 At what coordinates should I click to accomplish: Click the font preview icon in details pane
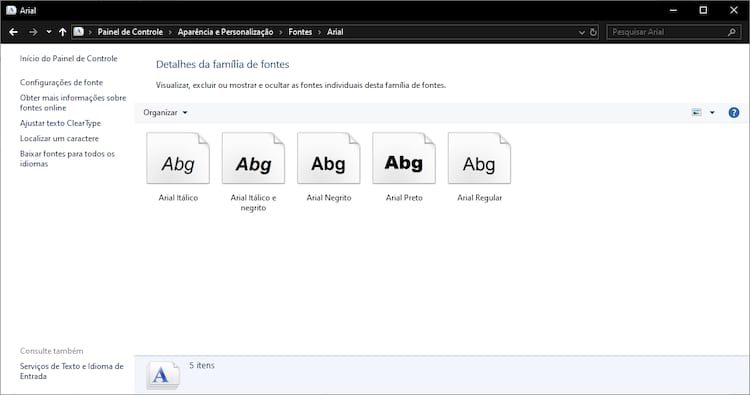[163, 375]
